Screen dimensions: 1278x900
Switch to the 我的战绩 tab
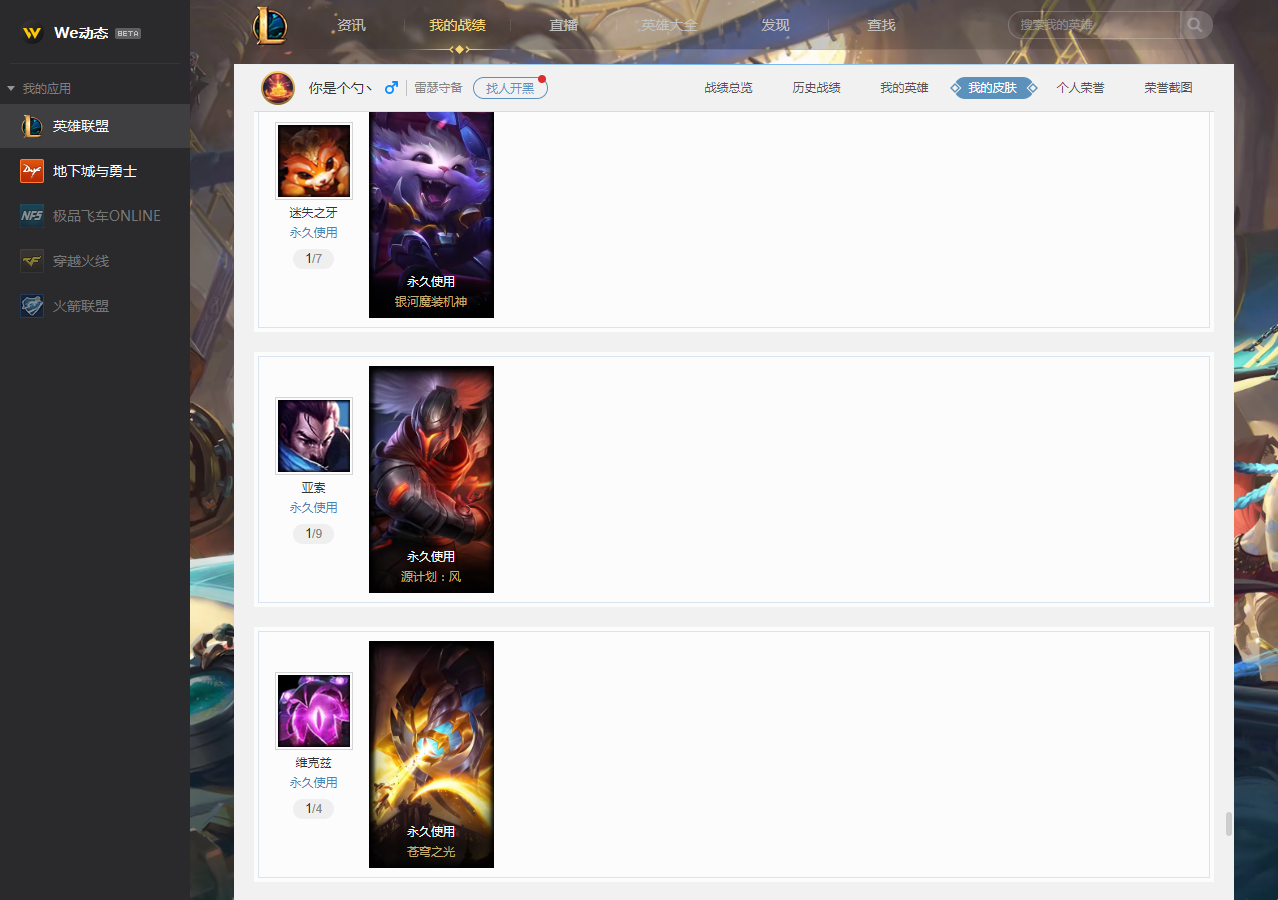coord(458,25)
